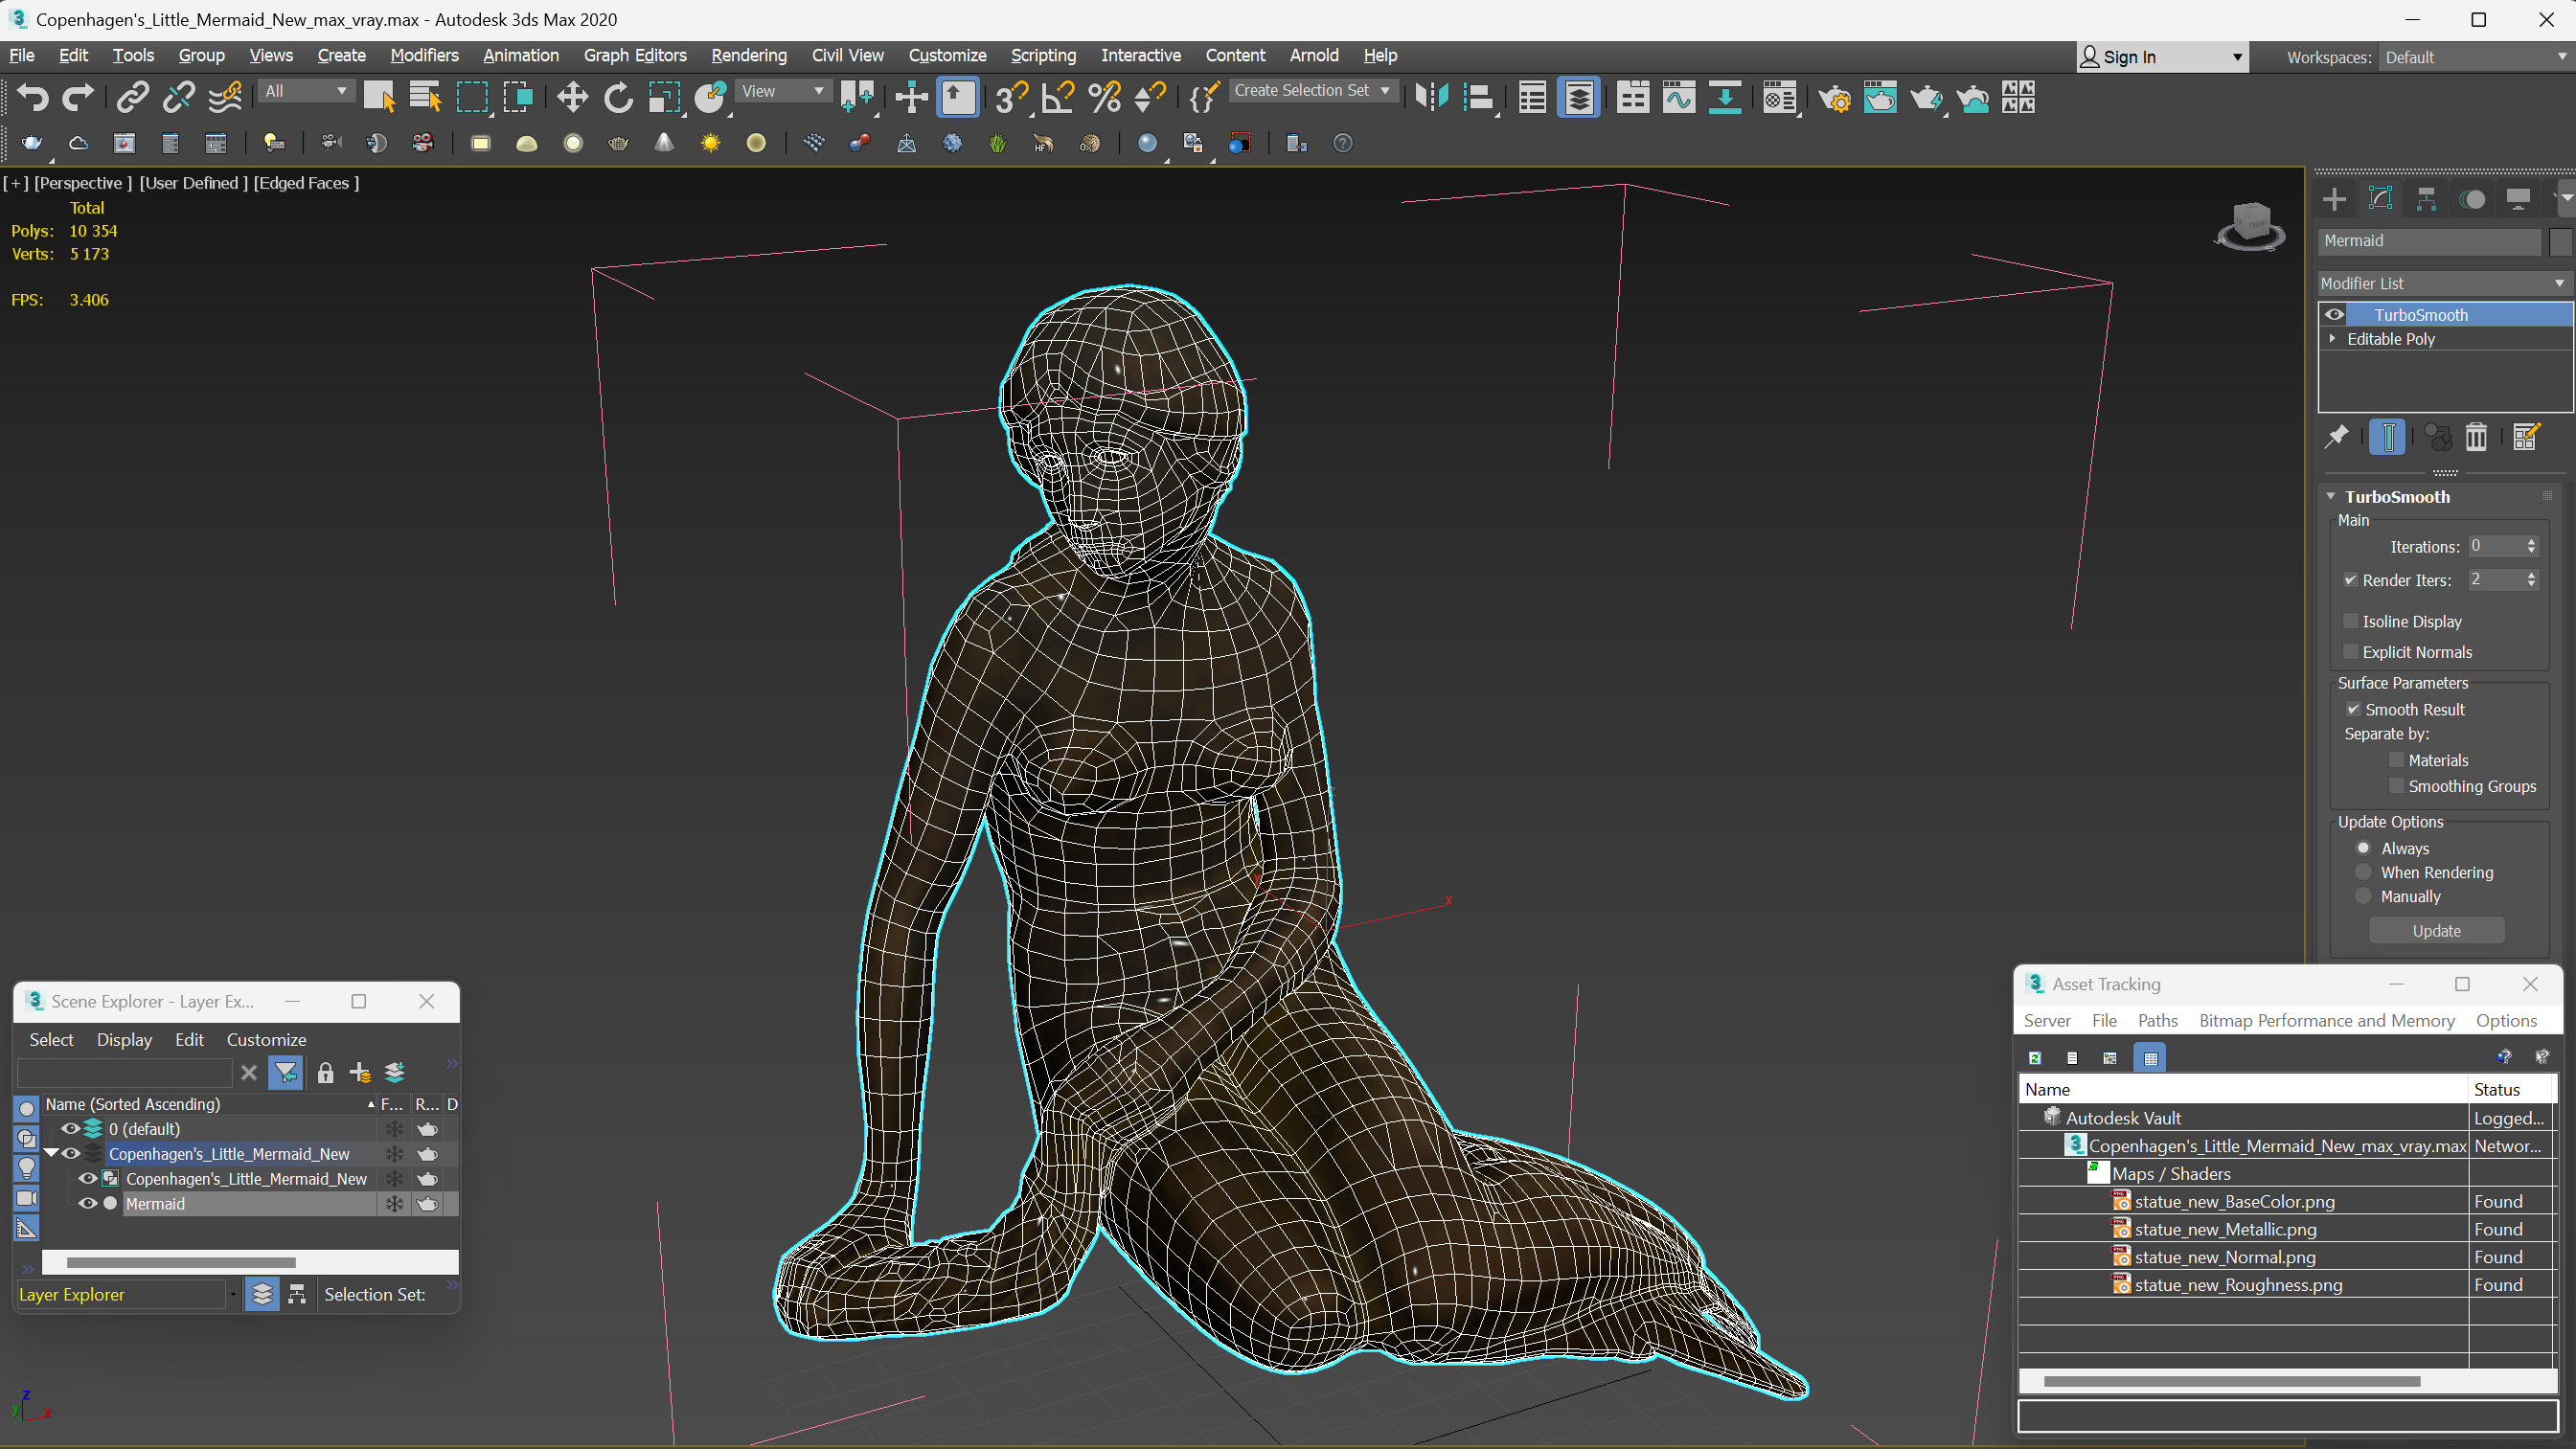Open the Create Selection Set dropdown
This screenshot has width=2576, height=1449.
click(1312, 91)
